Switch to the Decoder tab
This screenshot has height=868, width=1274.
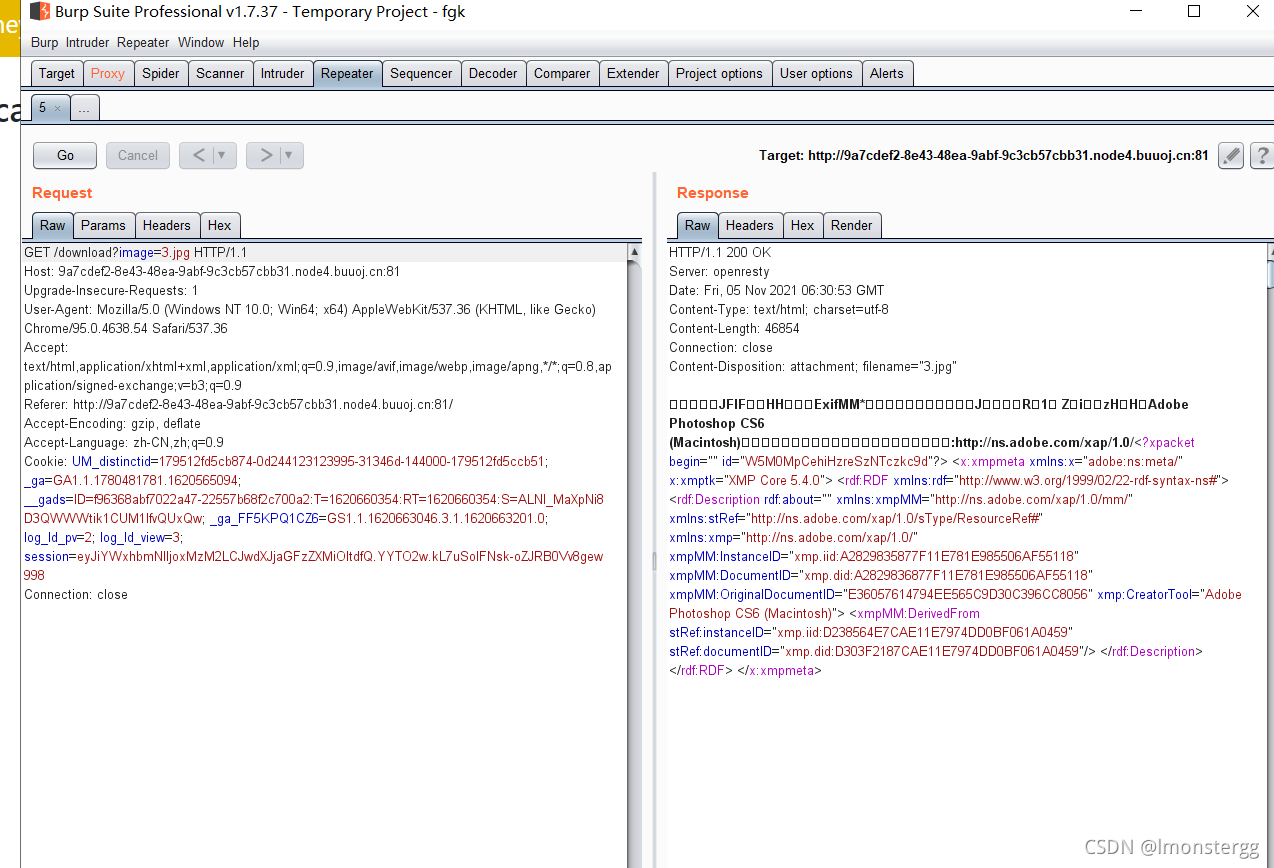(493, 73)
